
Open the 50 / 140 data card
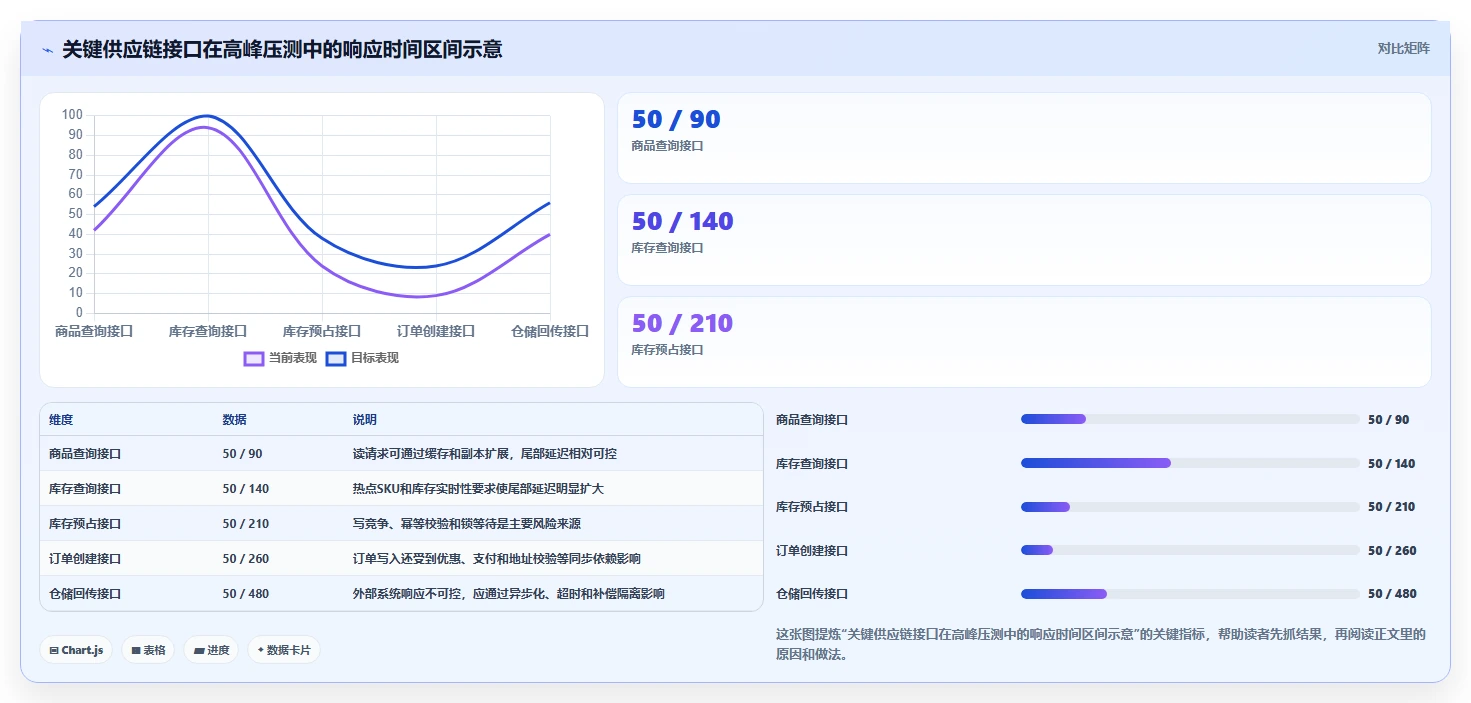(x=1024, y=240)
